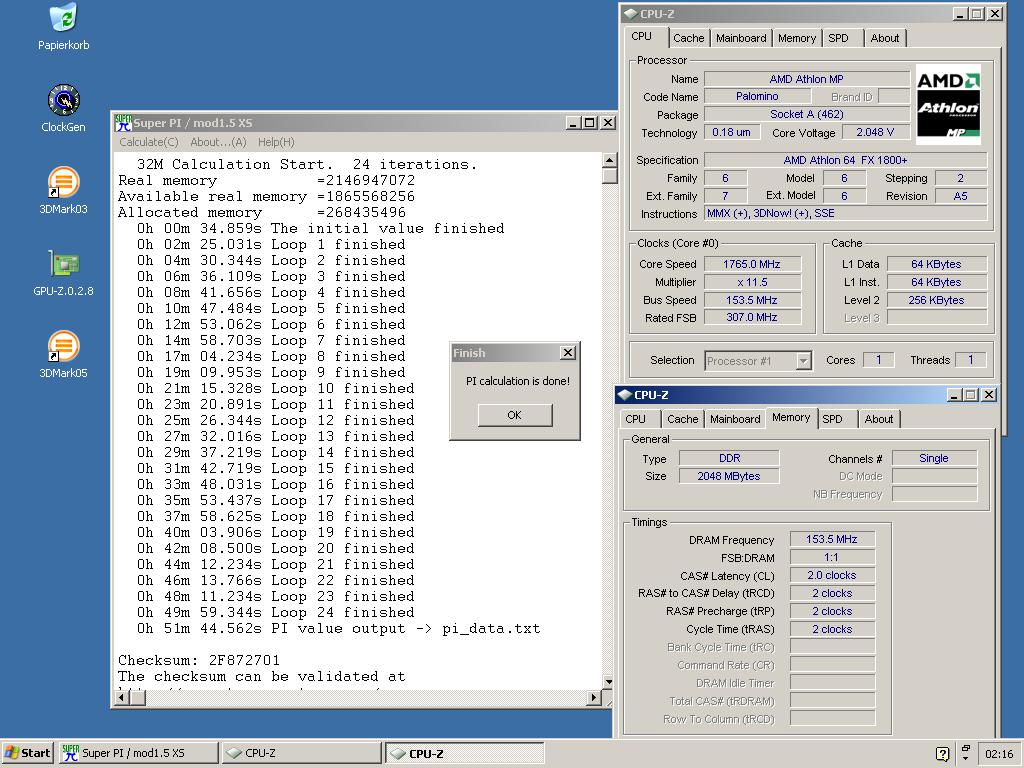Open the Papierkorb recycle bin icon
The image size is (1024, 768).
63,26
